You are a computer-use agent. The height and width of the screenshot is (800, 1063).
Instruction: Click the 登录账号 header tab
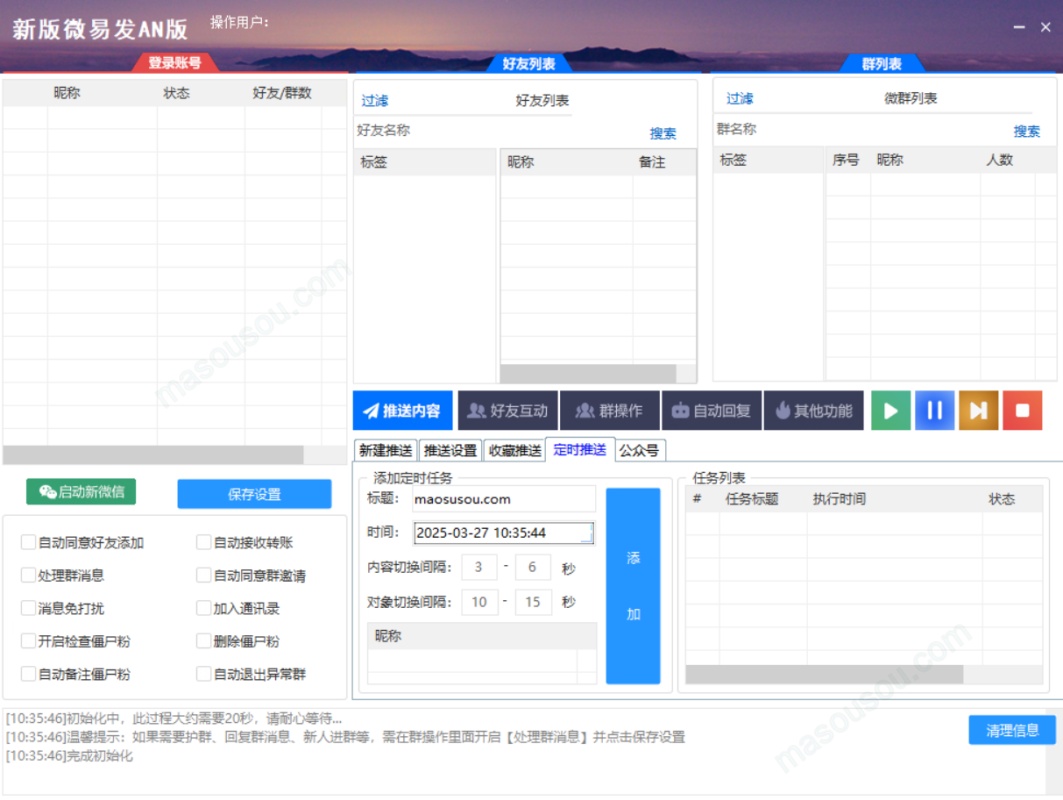point(175,63)
